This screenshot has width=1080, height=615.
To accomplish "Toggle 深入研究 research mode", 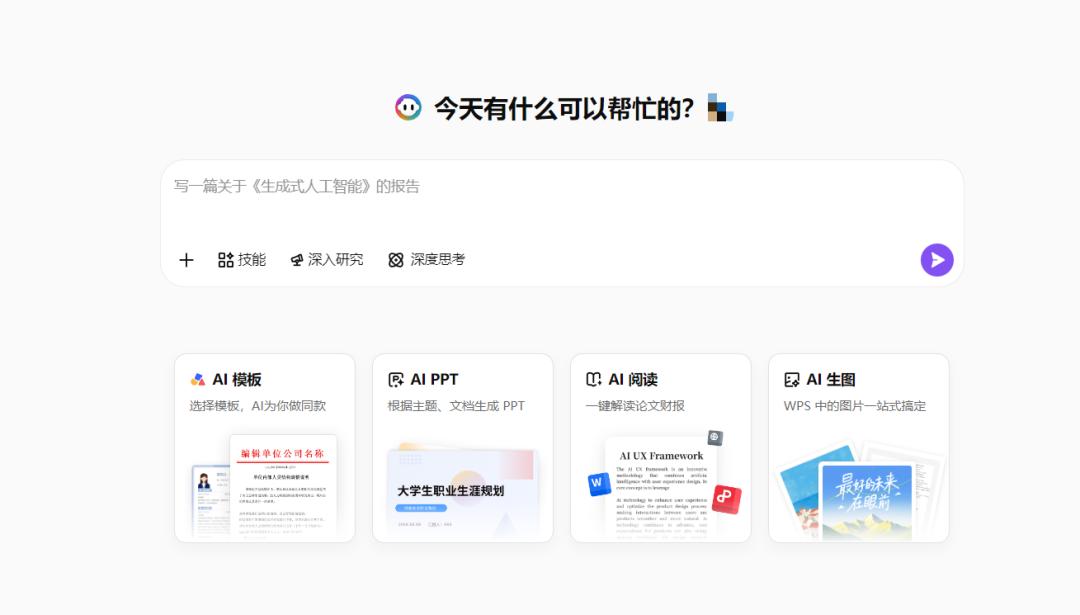I will 327,260.
